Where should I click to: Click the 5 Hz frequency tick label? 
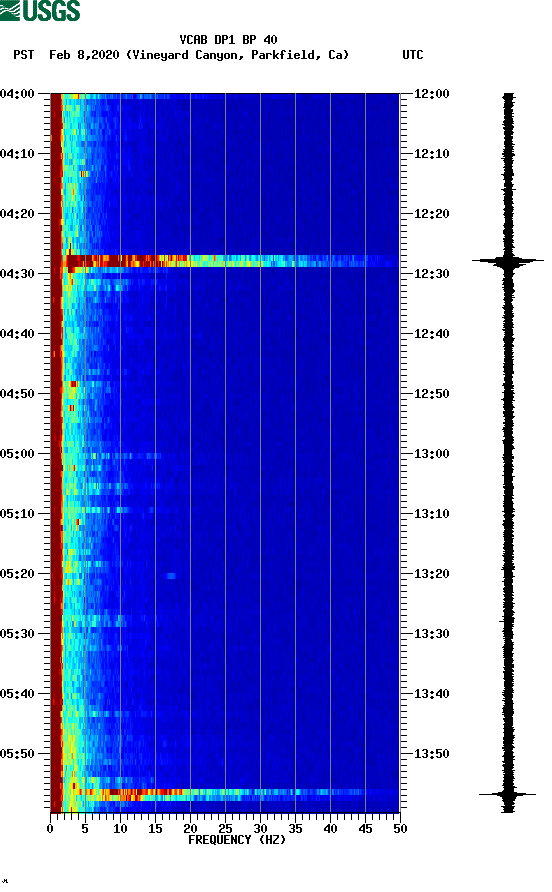pyautogui.click(x=85, y=829)
